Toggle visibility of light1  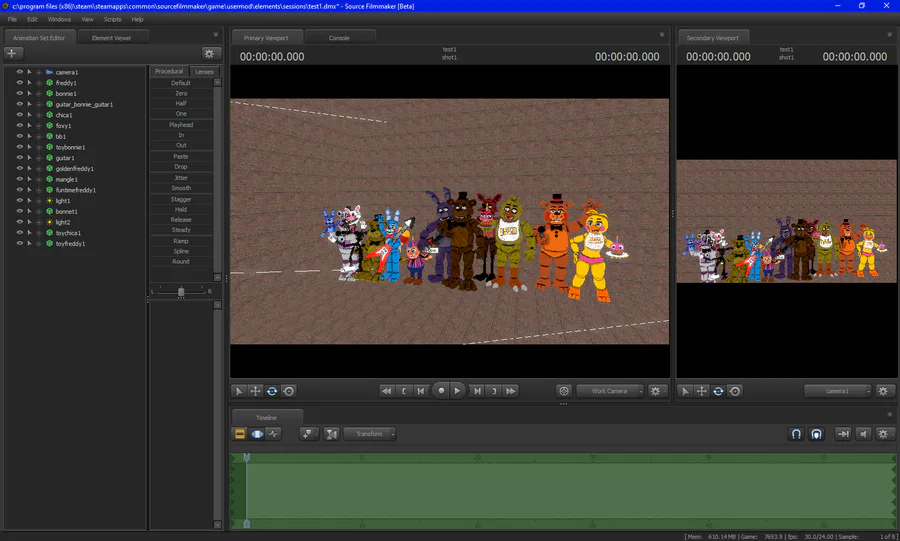pos(20,200)
